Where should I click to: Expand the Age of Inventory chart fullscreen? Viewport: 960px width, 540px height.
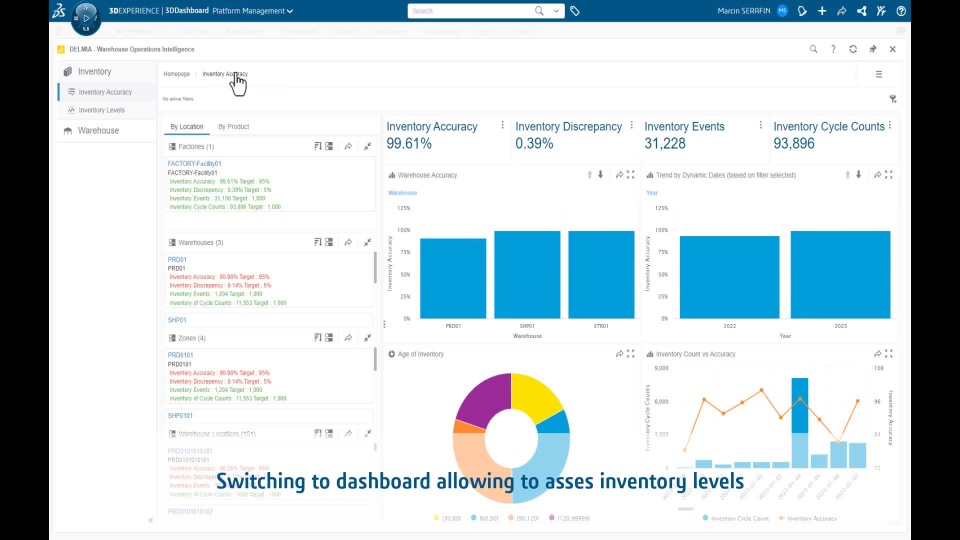pyautogui.click(x=631, y=354)
